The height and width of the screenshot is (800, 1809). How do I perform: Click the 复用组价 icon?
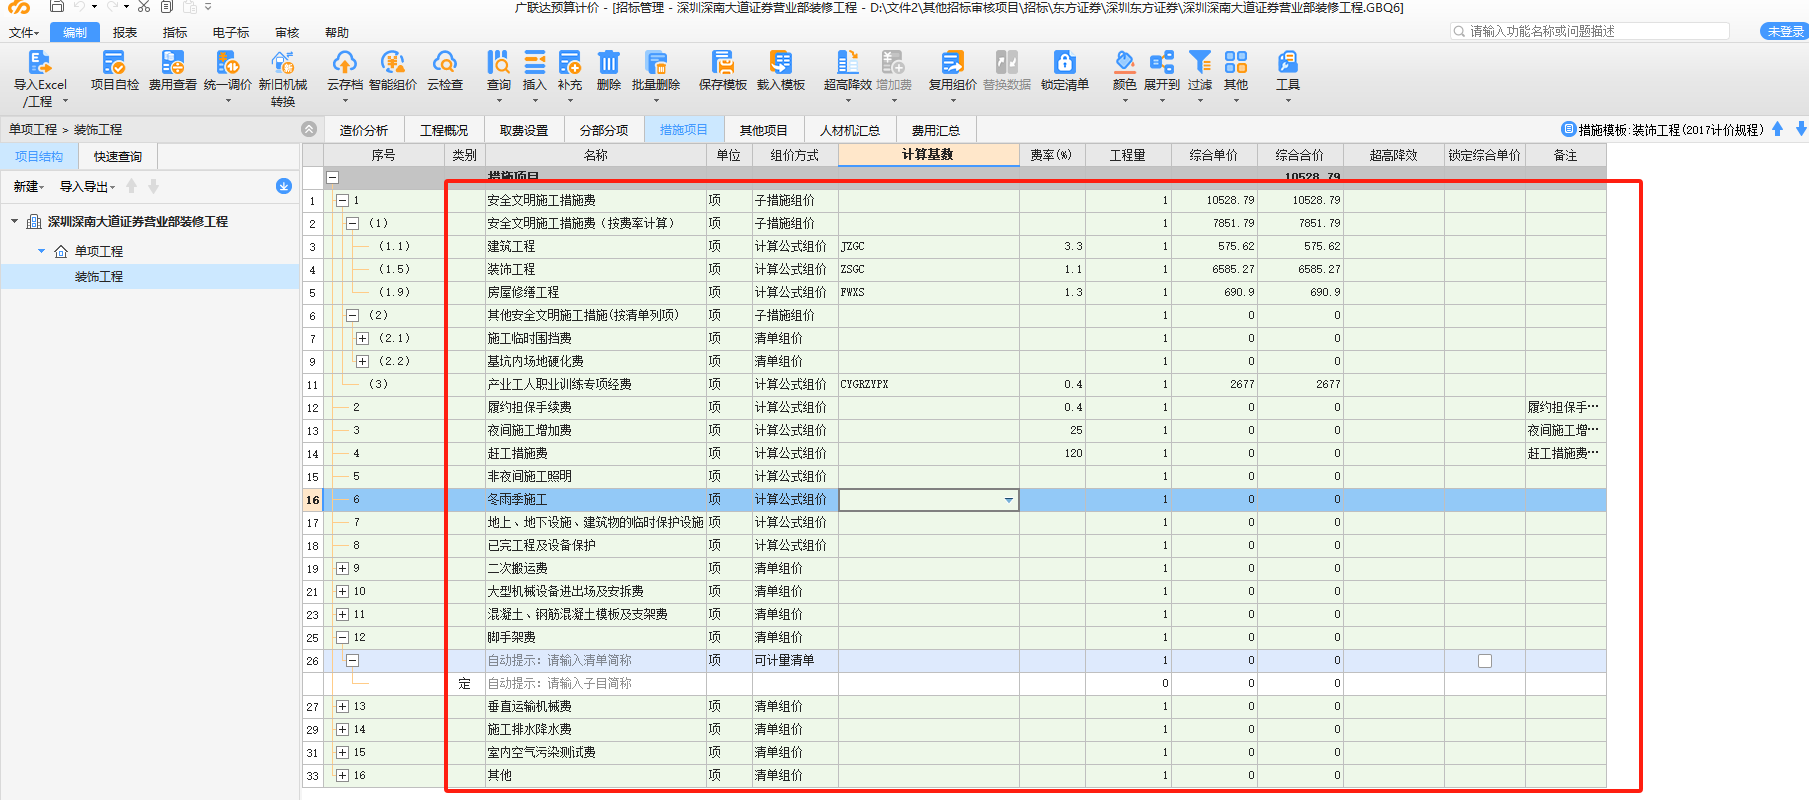click(952, 63)
